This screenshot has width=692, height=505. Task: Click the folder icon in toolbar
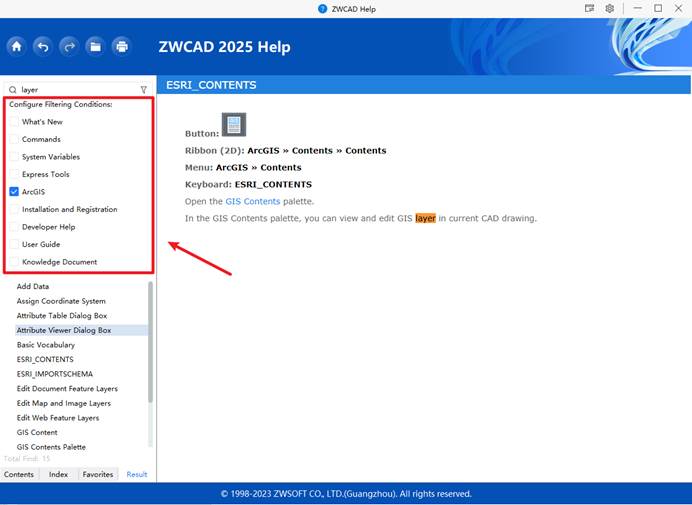(95, 46)
